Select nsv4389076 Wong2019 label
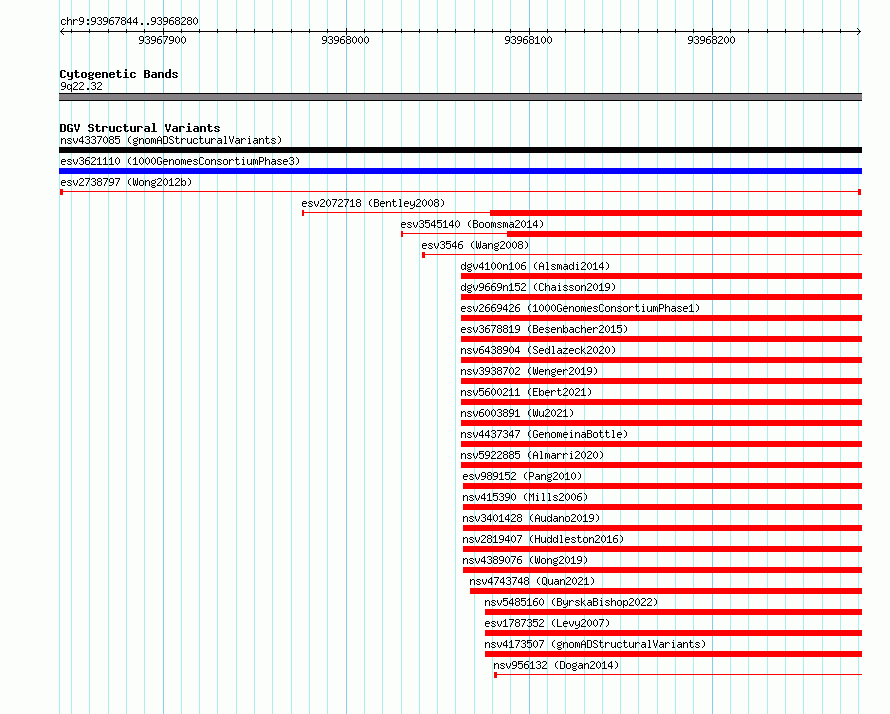 point(525,560)
